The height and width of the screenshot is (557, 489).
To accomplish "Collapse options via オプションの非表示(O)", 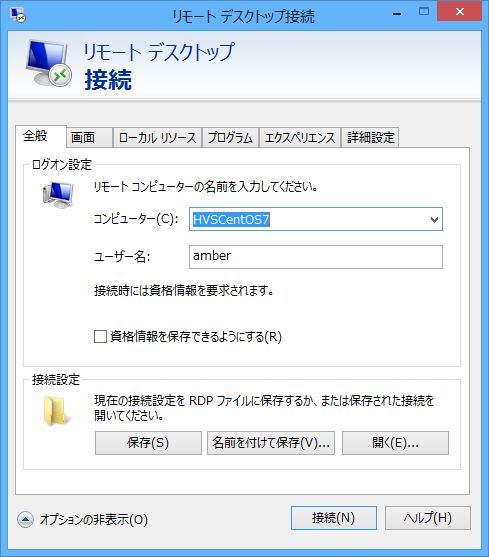I will pyautogui.click(x=94, y=520).
